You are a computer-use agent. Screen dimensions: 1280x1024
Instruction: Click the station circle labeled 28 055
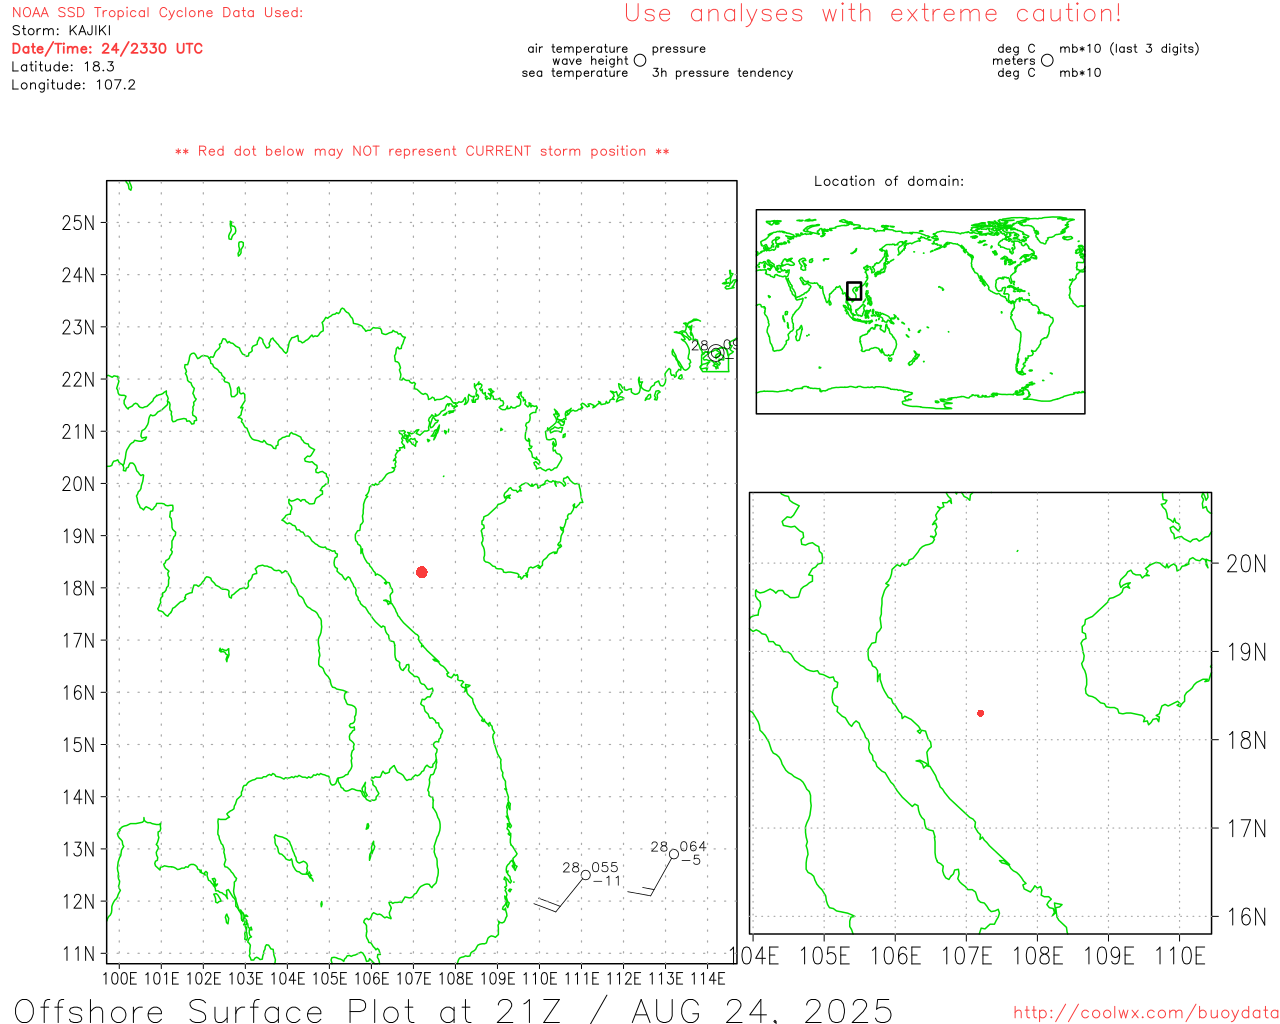[x=586, y=875]
